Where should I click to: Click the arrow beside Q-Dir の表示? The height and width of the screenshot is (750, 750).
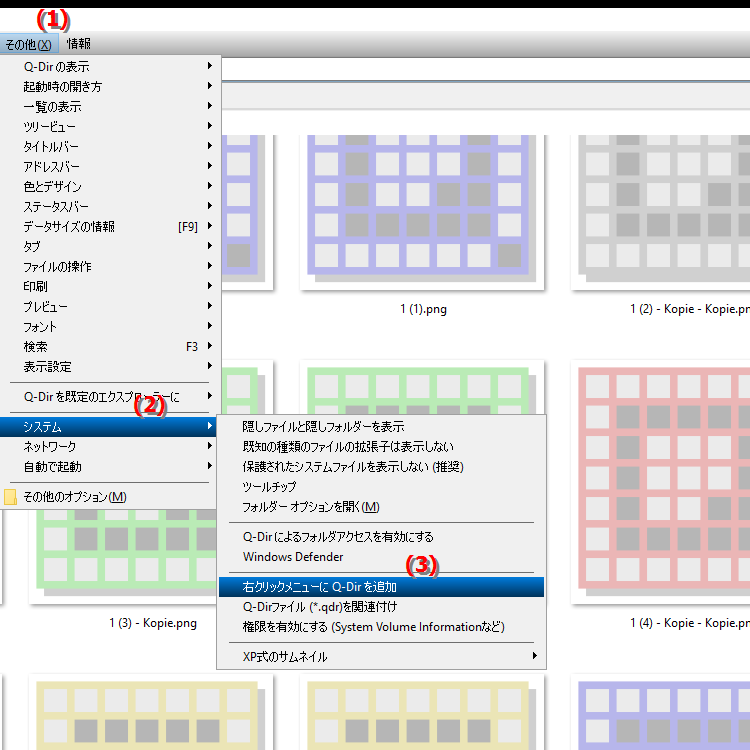coord(210,66)
